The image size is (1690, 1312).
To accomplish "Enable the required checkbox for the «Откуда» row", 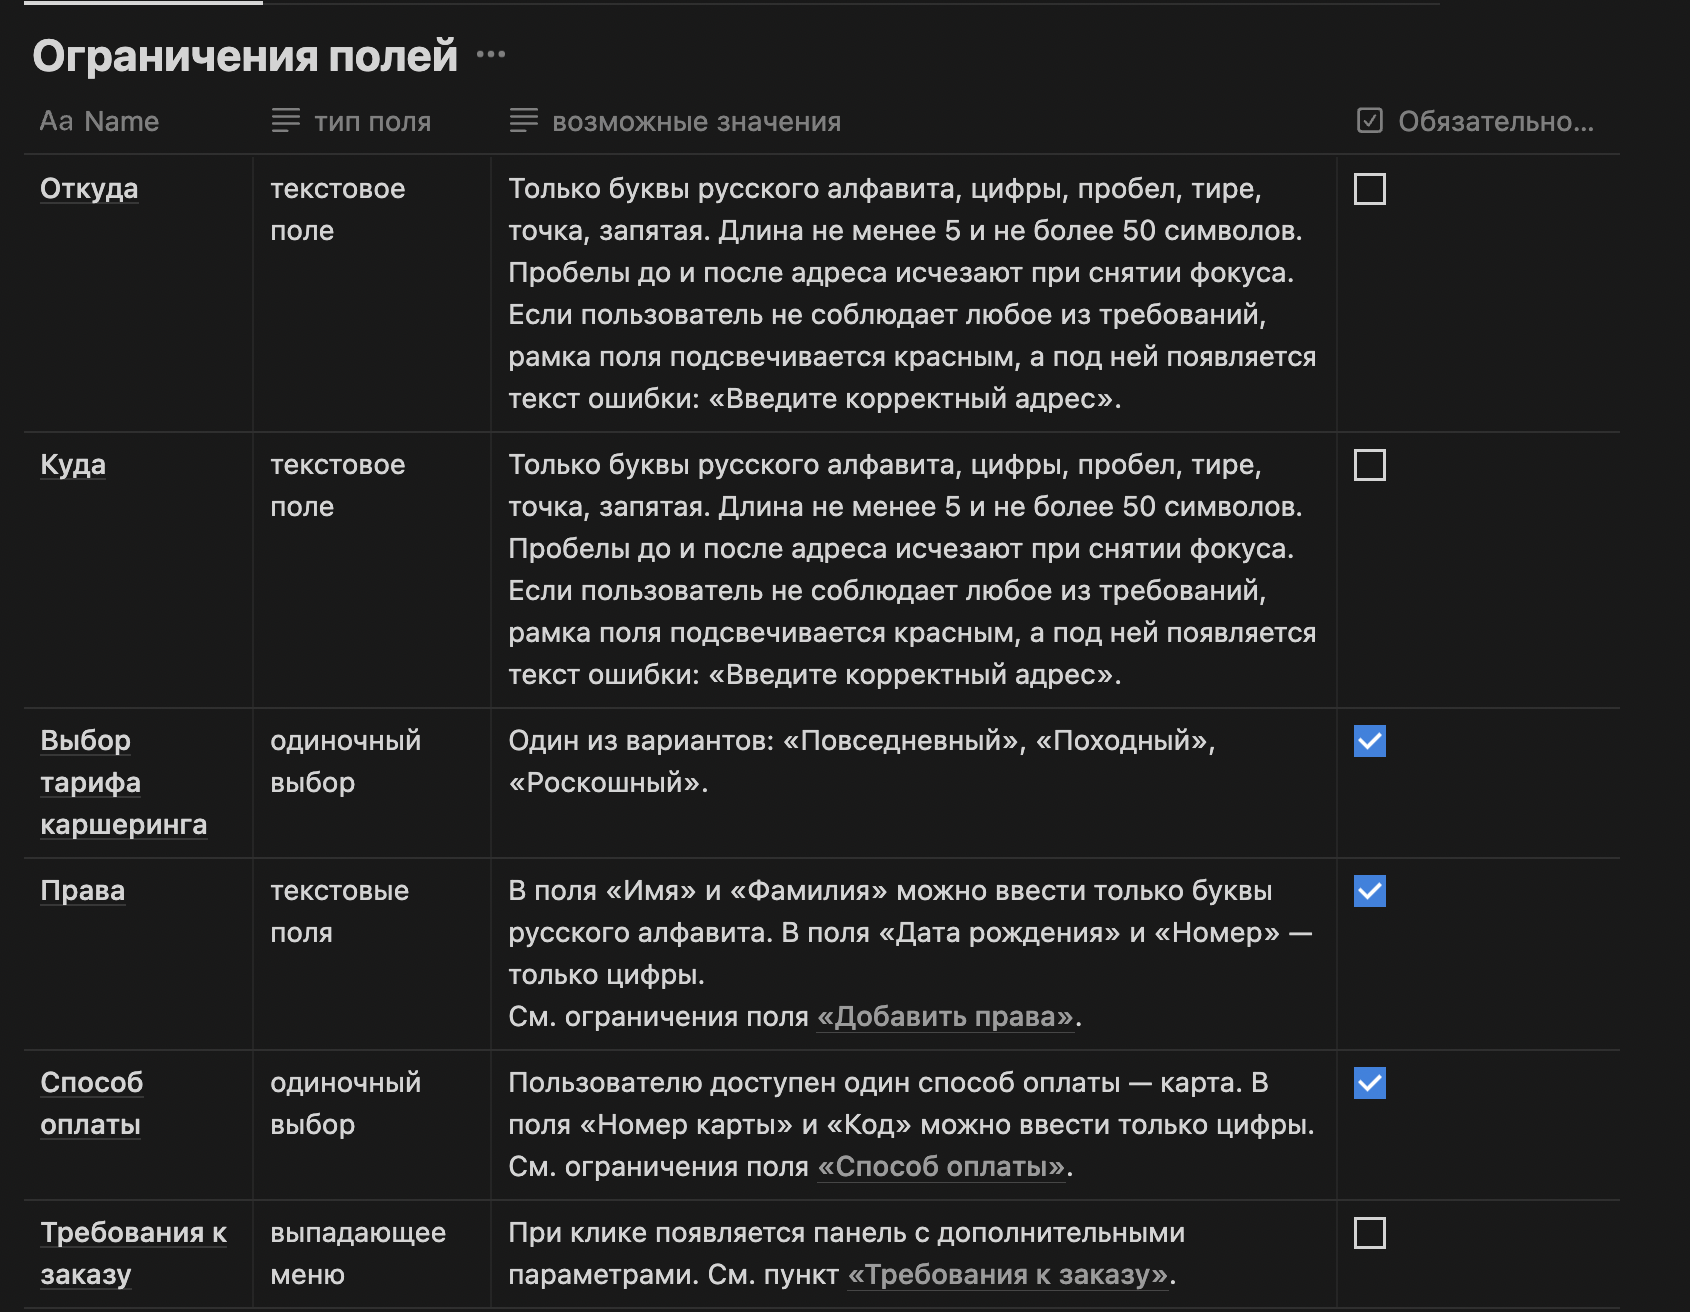I will pyautogui.click(x=1369, y=190).
